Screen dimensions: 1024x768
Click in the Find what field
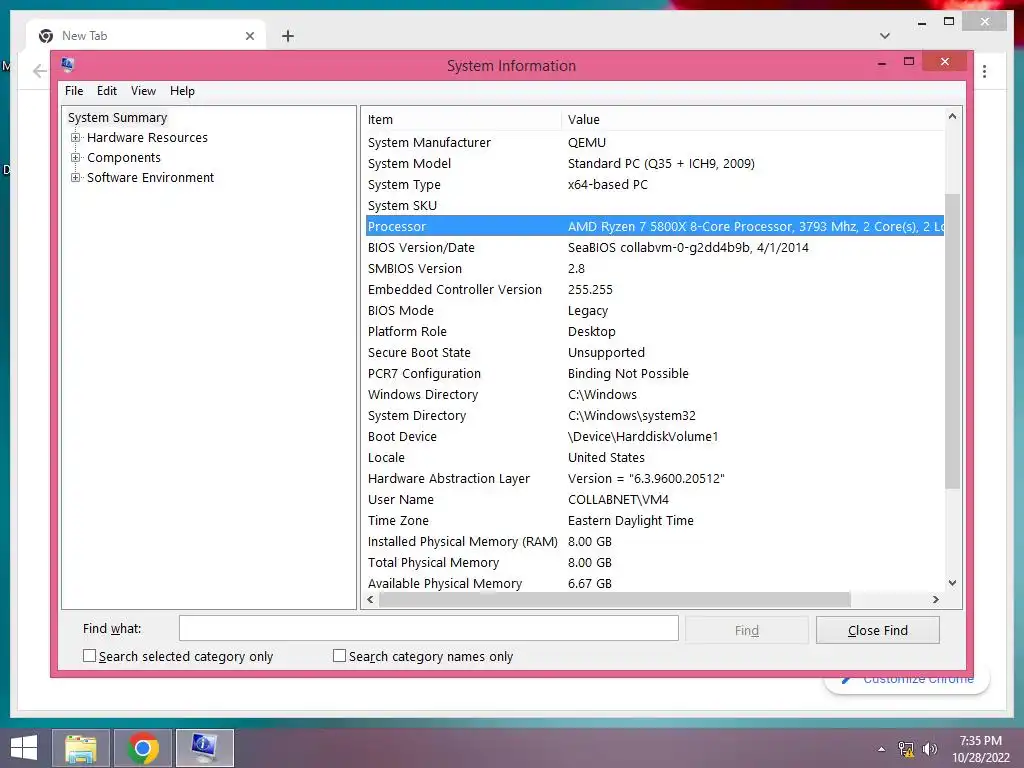click(x=428, y=628)
